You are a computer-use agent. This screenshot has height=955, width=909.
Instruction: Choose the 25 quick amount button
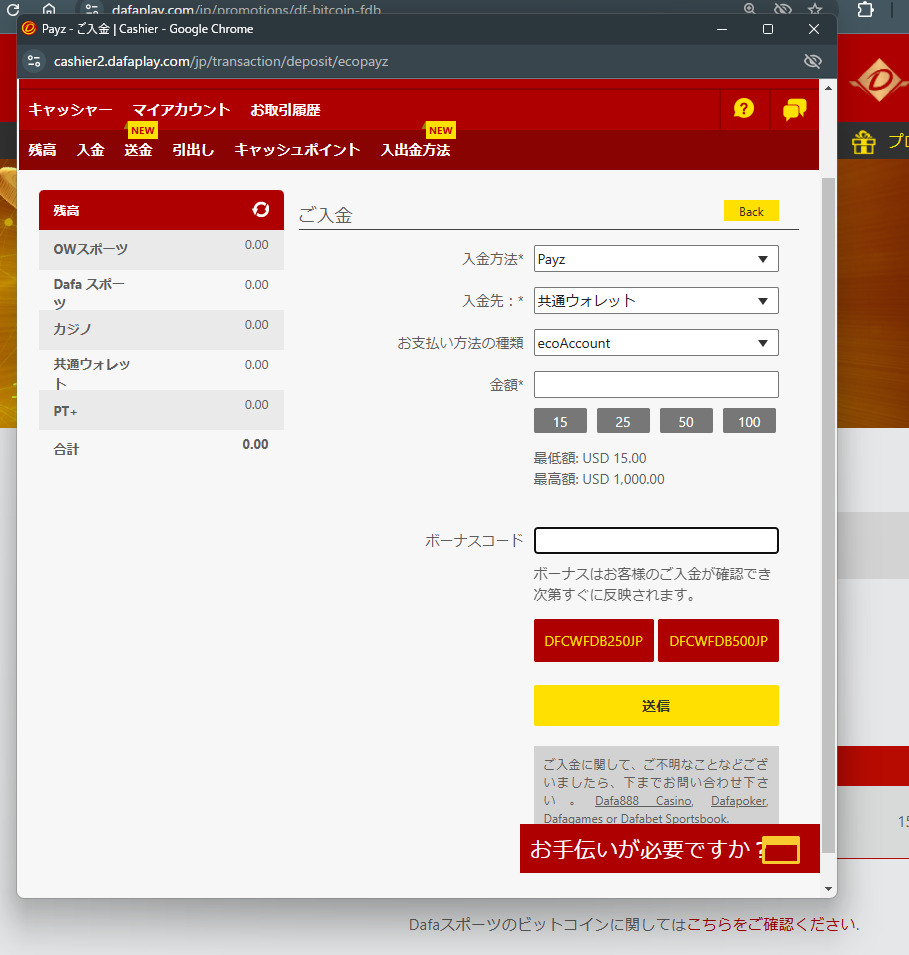click(x=623, y=421)
